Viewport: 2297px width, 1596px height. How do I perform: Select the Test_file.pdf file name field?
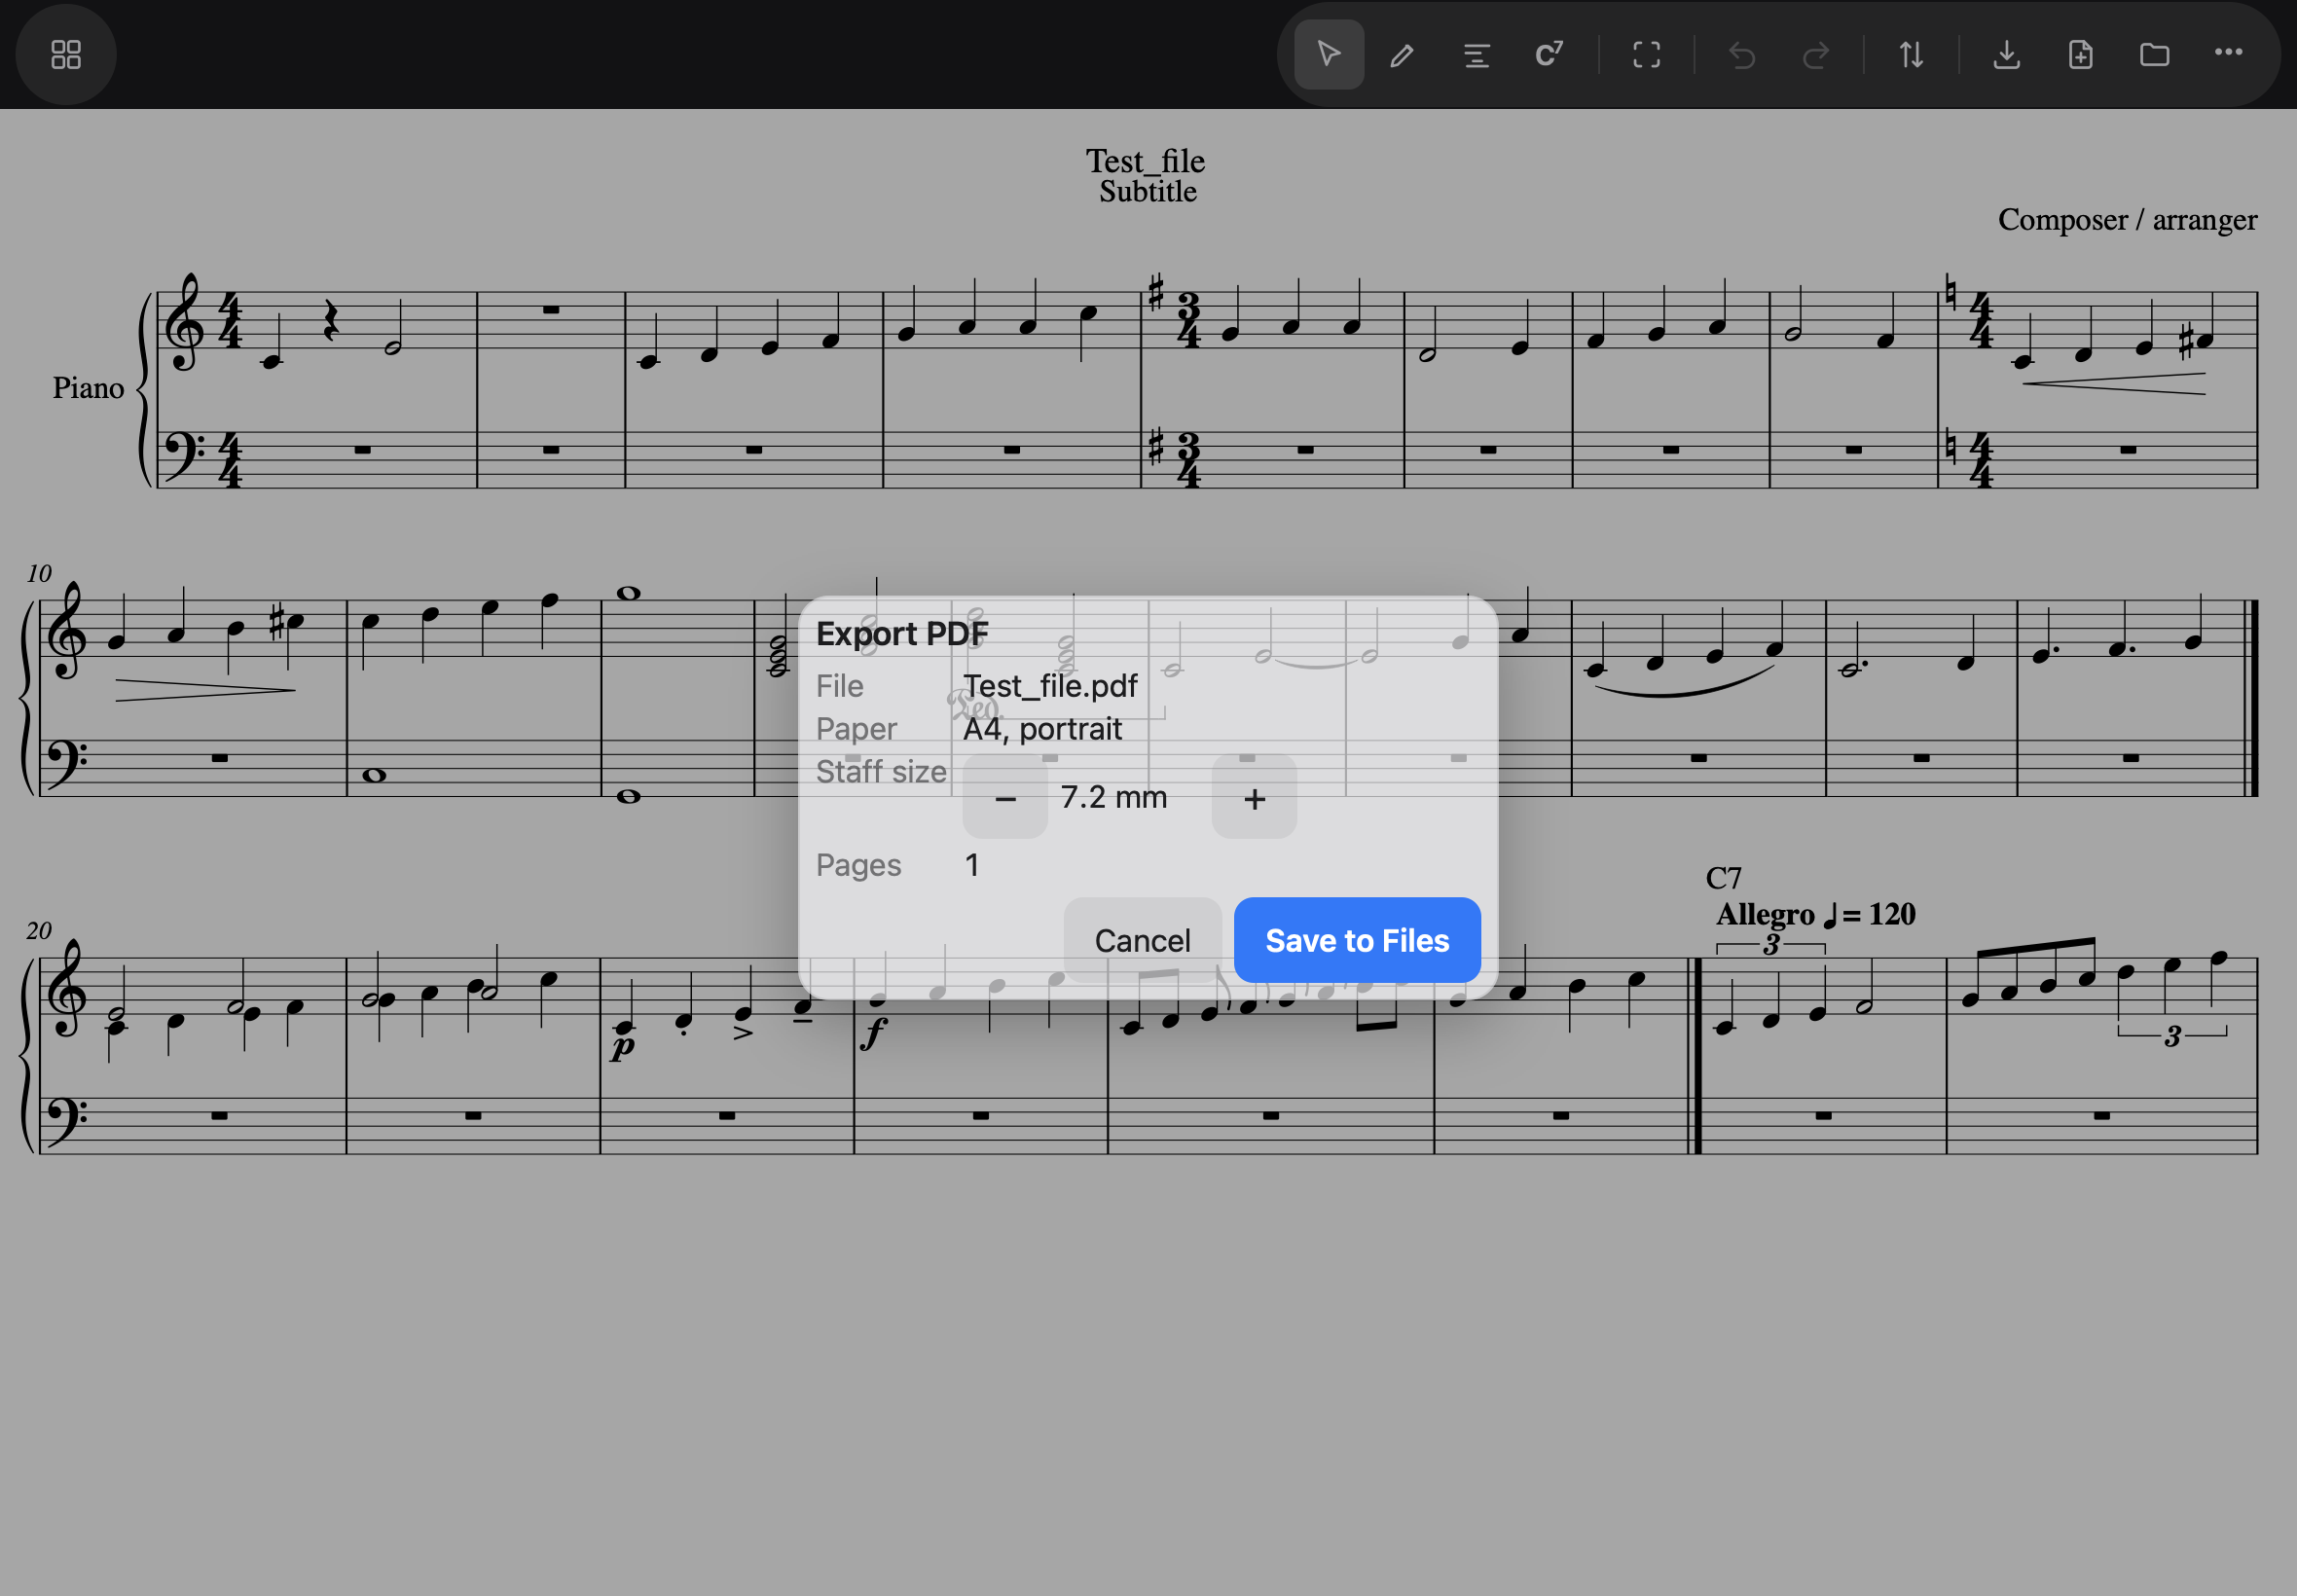pyautogui.click(x=1050, y=686)
